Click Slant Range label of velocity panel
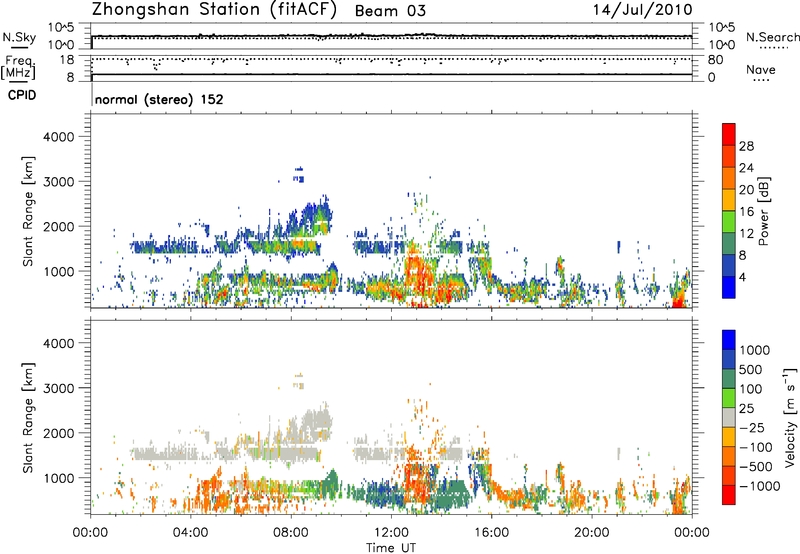Viewport: 800px width, 554px height. (x=28, y=417)
